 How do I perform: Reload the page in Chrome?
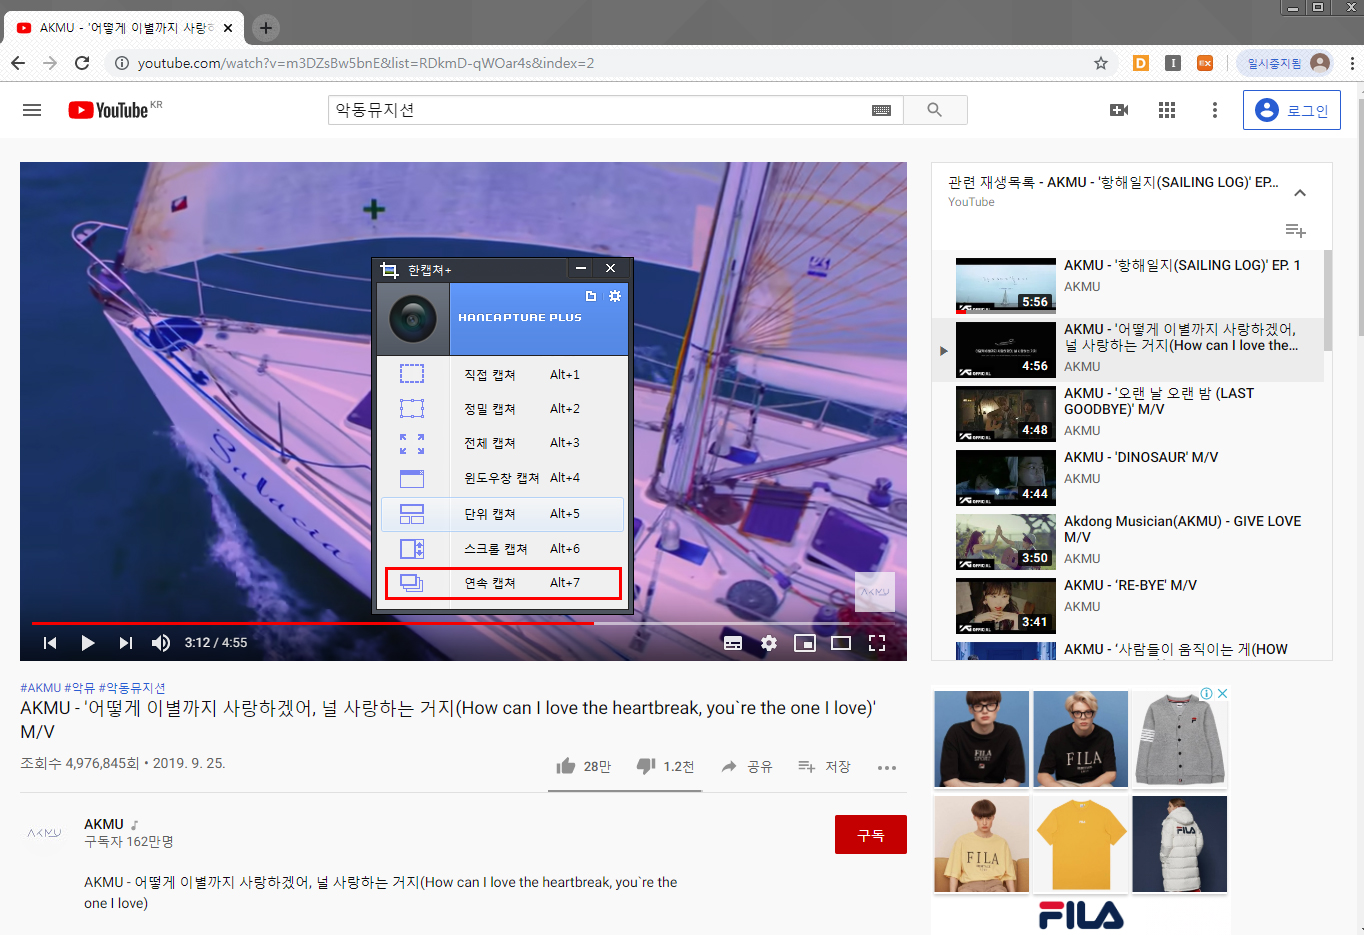[82, 63]
